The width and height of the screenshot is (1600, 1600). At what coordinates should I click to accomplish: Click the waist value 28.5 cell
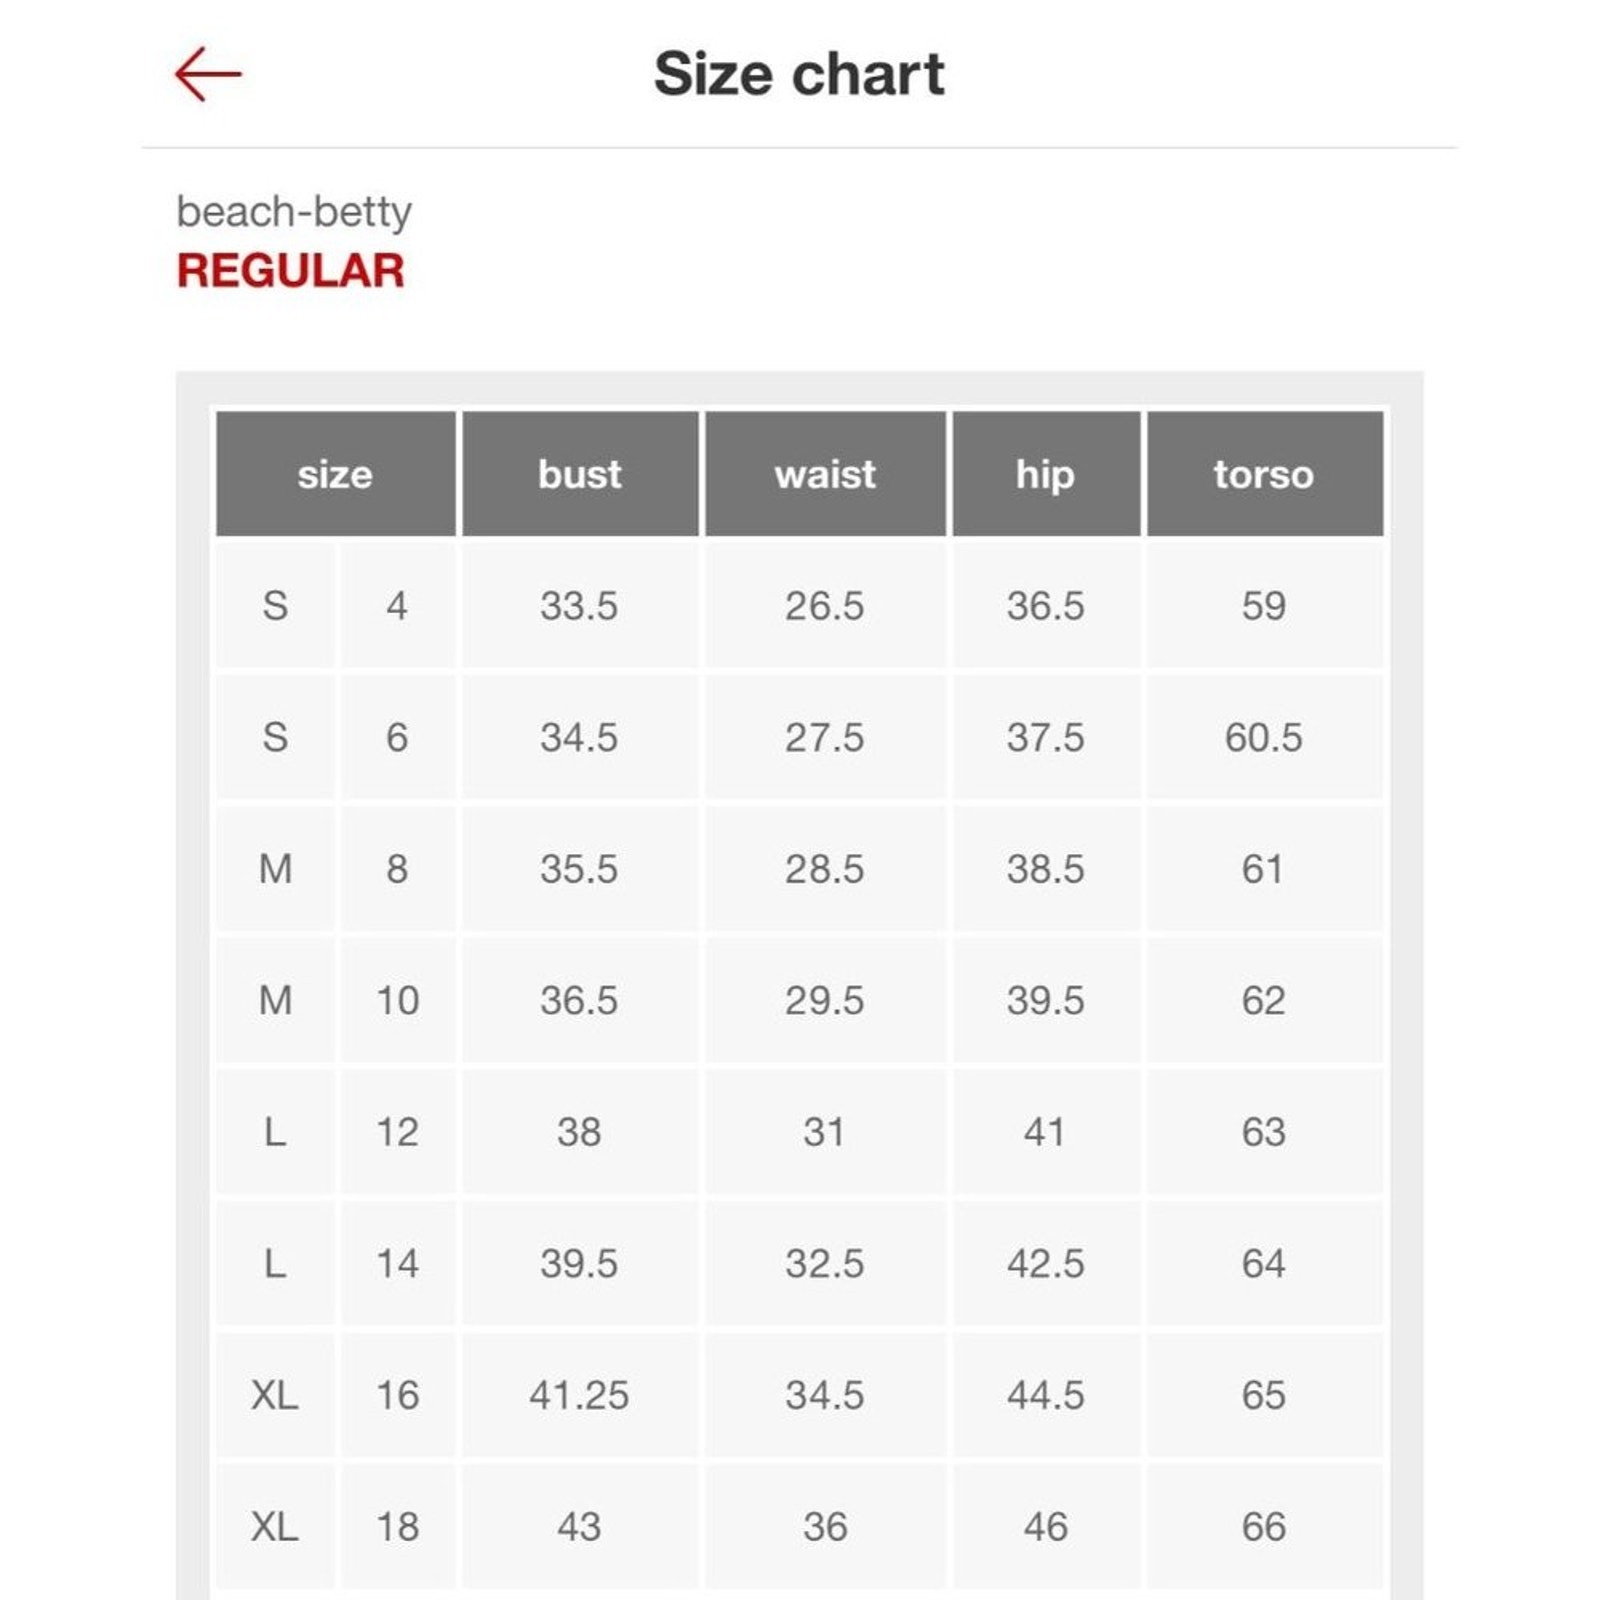pyautogui.click(x=825, y=869)
